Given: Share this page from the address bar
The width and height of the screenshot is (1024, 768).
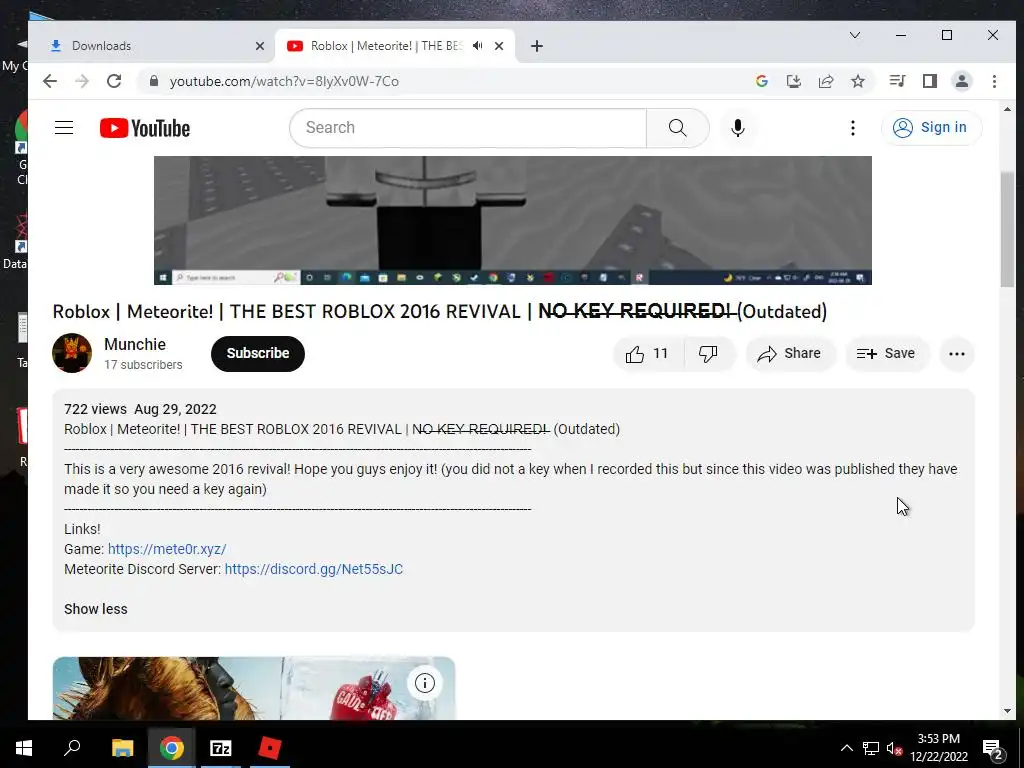Looking at the screenshot, I should coord(825,81).
